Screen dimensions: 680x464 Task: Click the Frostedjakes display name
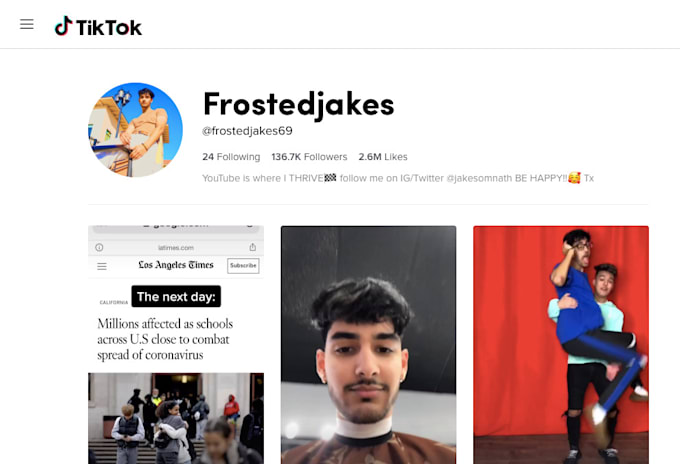(298, 104)
